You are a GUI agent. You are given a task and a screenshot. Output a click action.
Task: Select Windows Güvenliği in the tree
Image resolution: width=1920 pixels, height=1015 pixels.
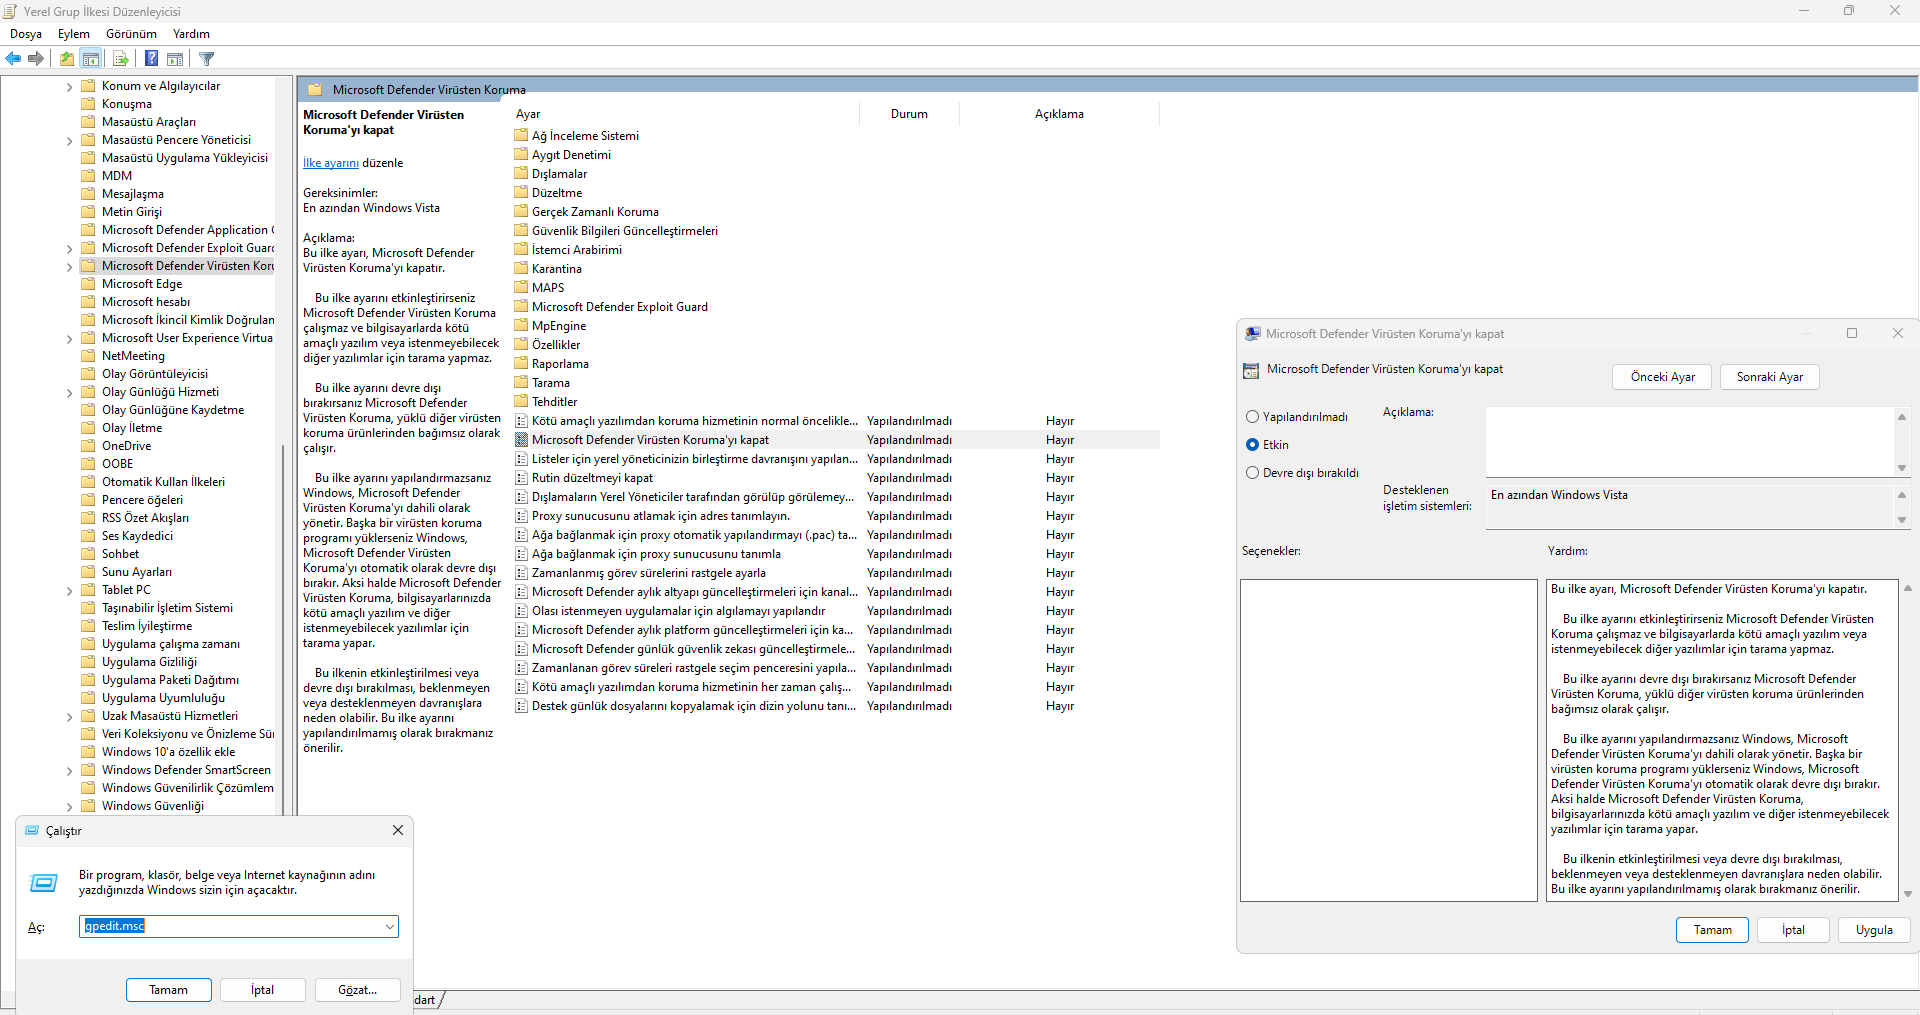coord(152,806)
